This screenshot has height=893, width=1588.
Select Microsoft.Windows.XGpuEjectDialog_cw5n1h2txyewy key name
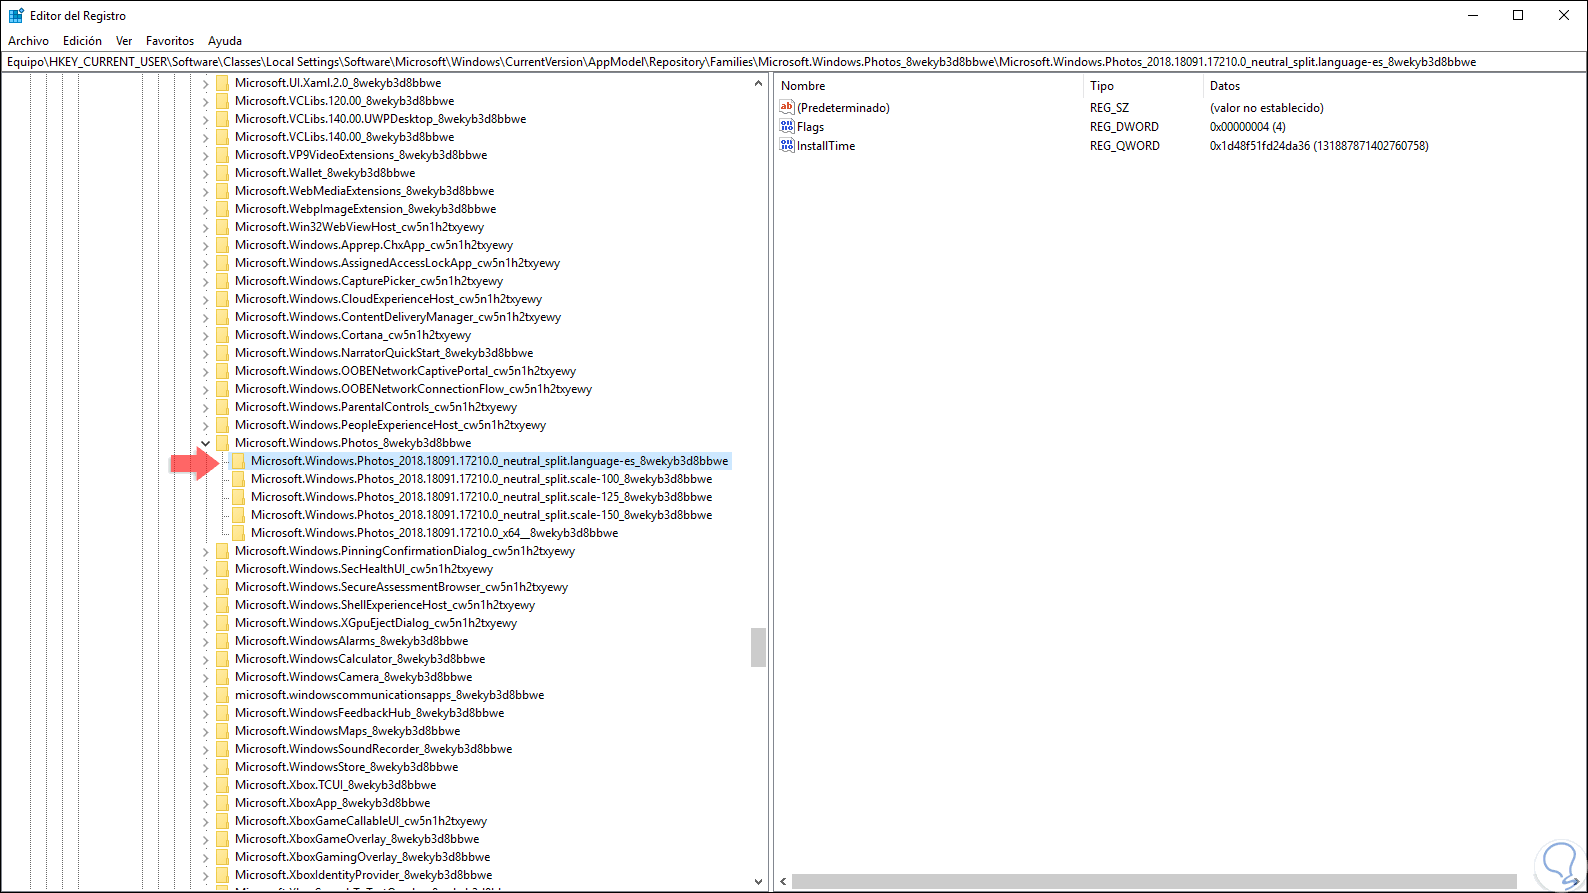click(x=376, y=623)
